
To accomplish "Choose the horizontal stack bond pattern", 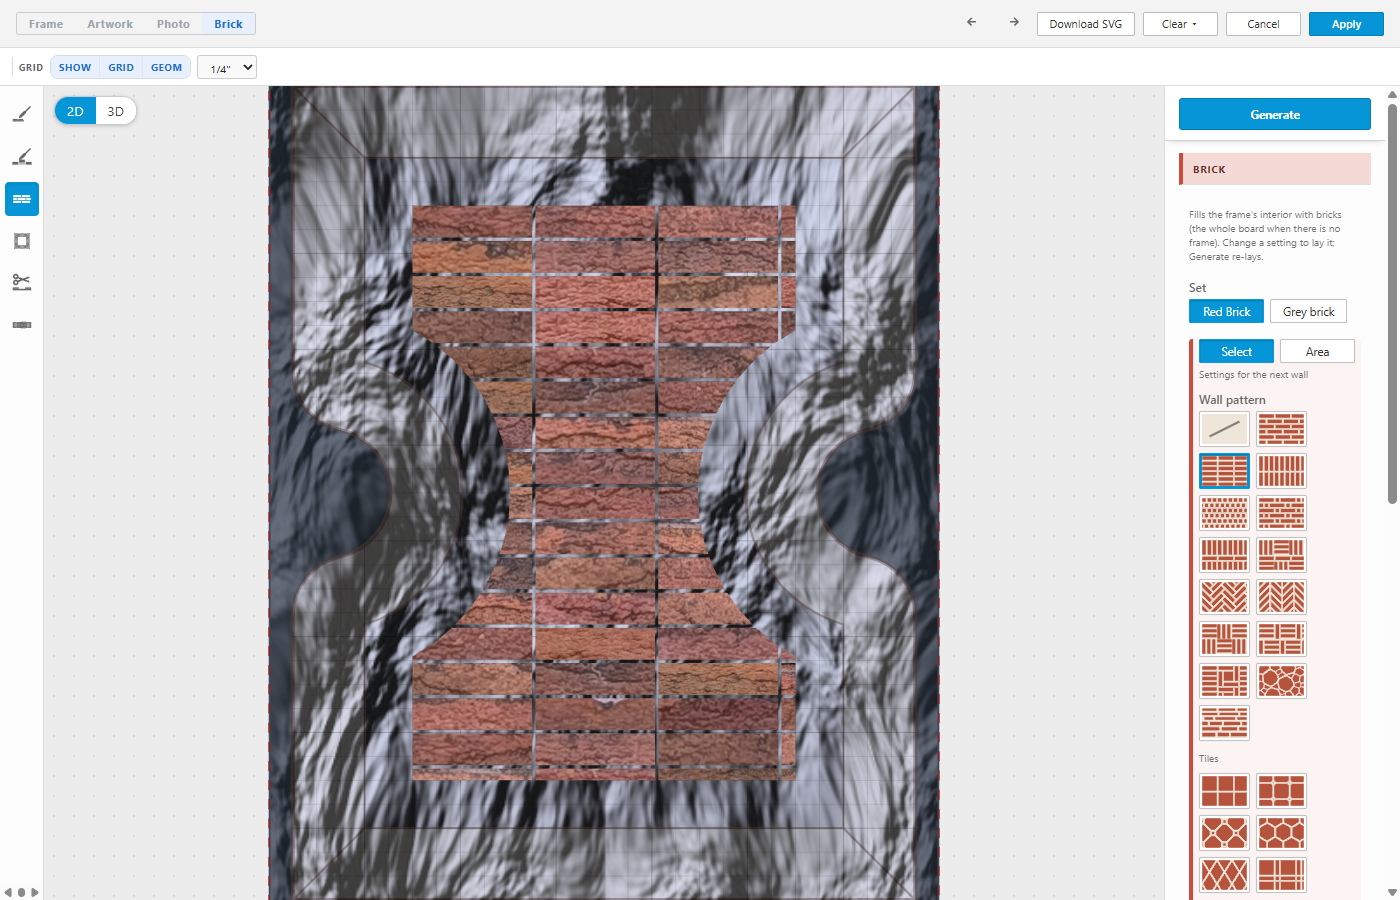I will pyautogui.click(x=1224, y=471).
